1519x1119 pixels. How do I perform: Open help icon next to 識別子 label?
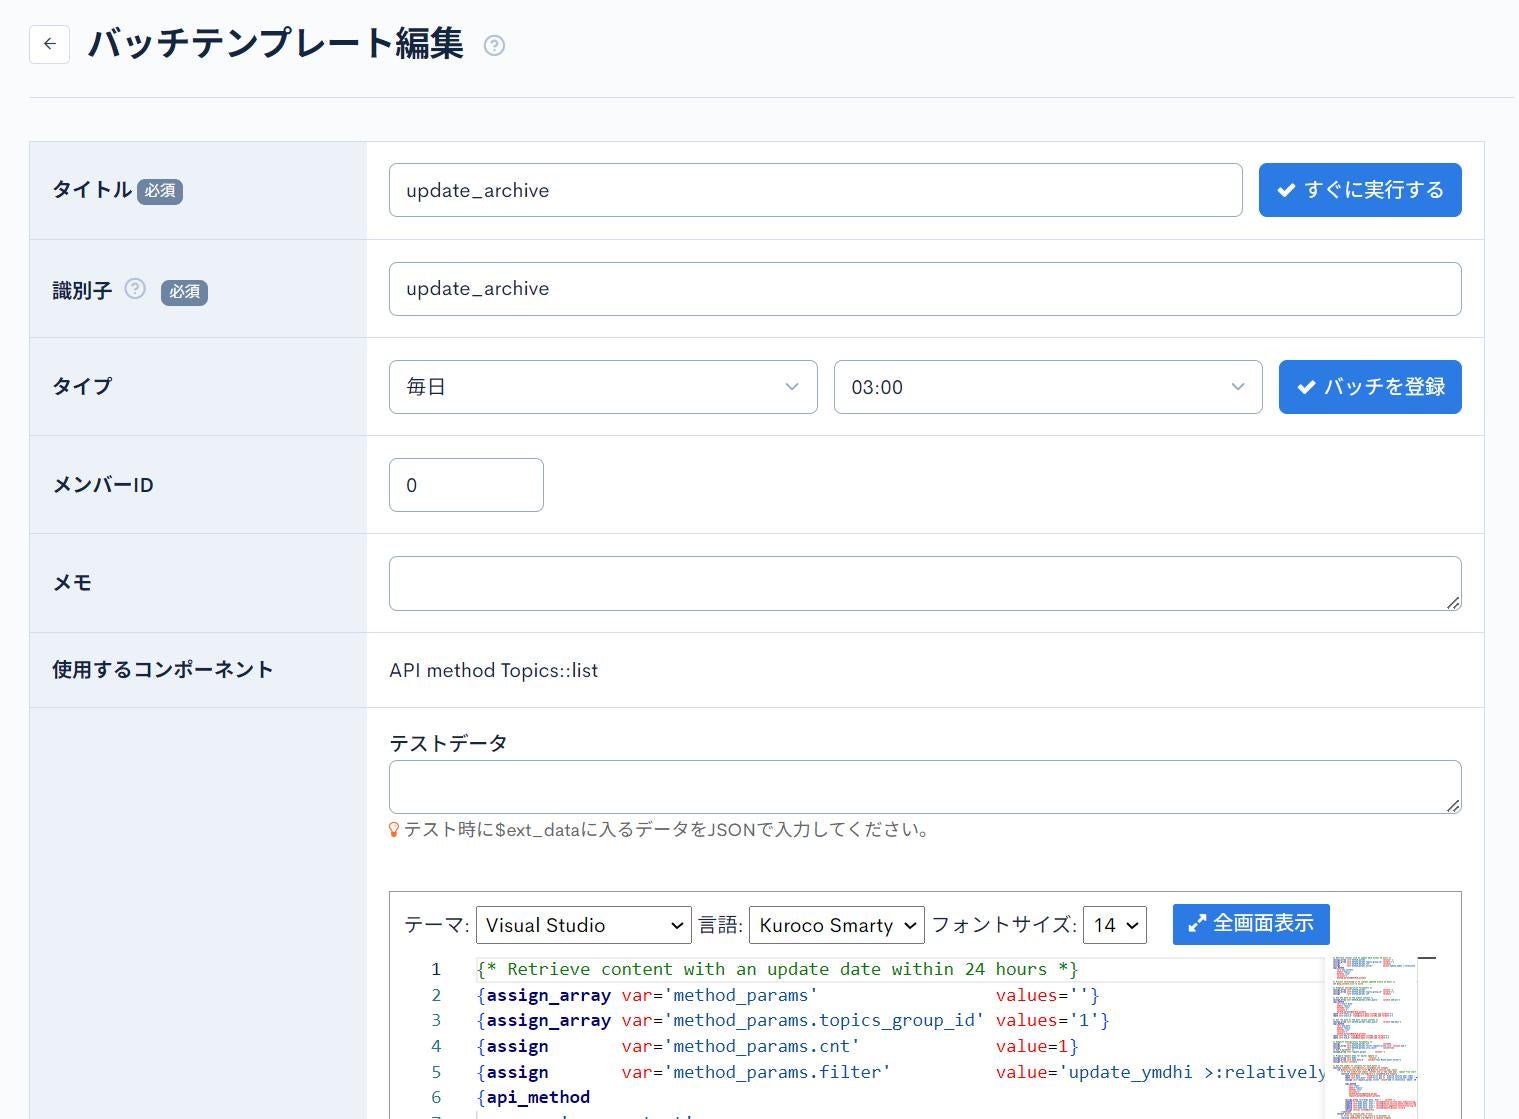tap(135, 289)
